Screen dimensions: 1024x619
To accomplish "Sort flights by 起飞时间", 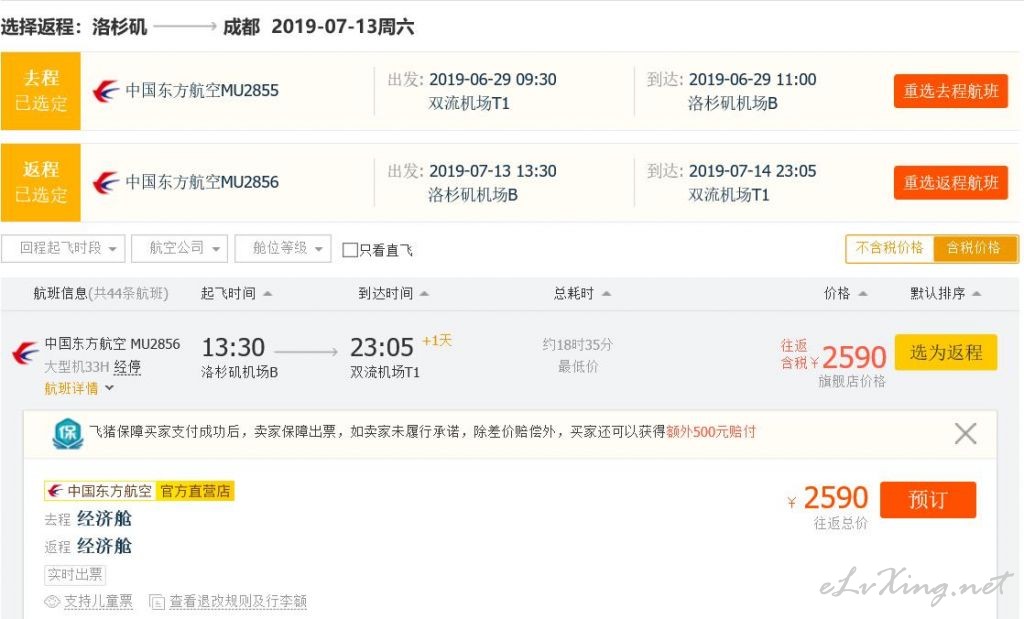I will pyautogui.click(x=236, y=294).
